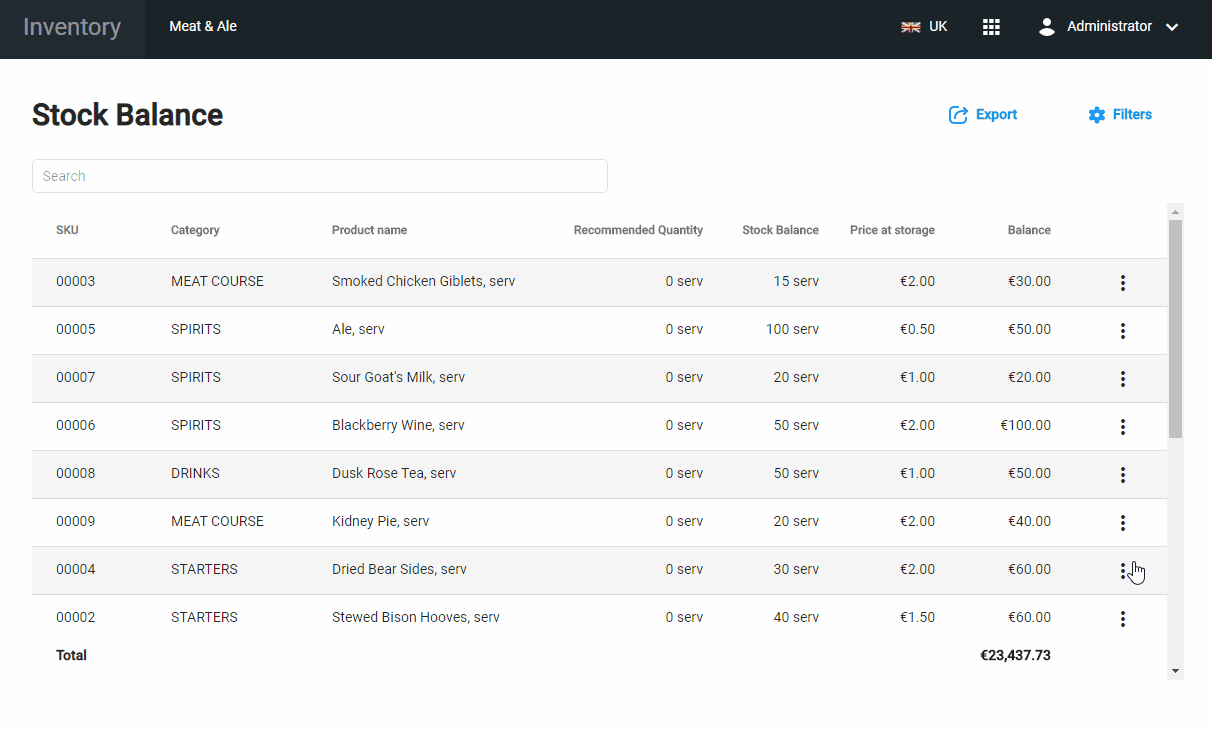Click the Administrator user avatar icon
This screenshot has width=1212, height=733.
[1047, 27]
